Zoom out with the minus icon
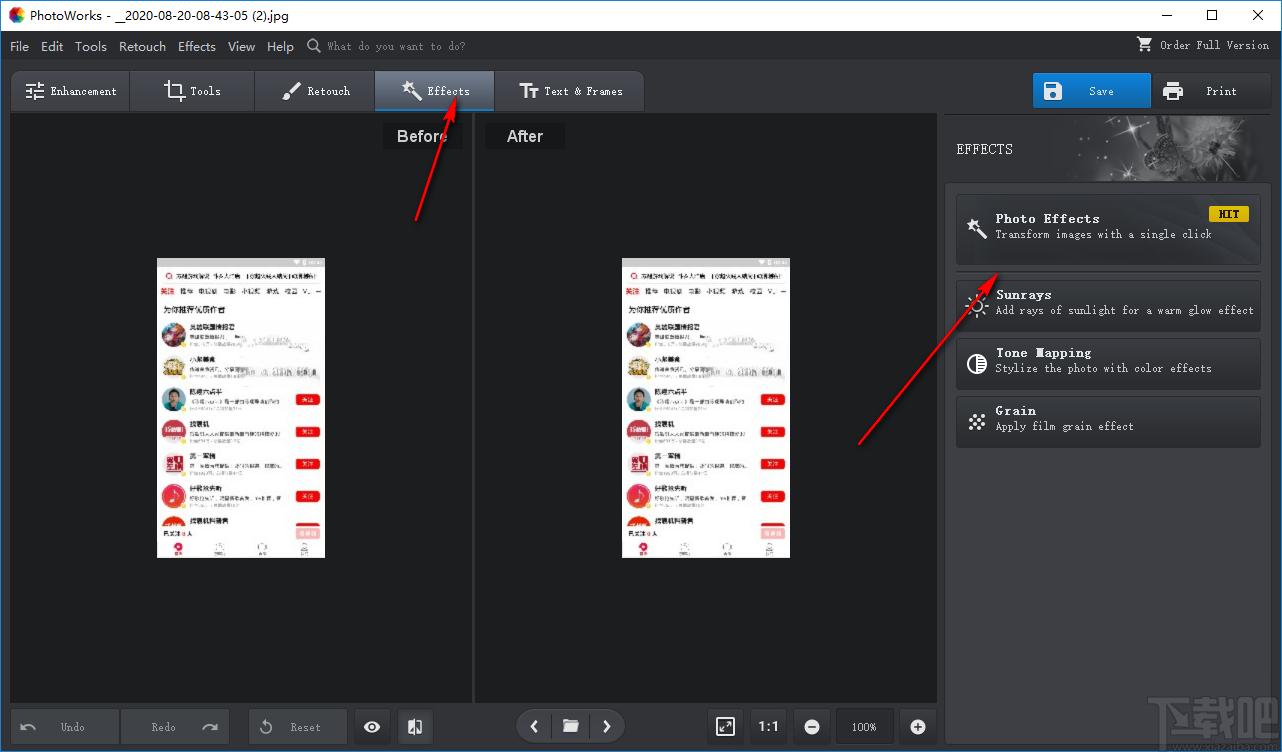This screenshot has height=752, width=1282. (x=812, y=727)
